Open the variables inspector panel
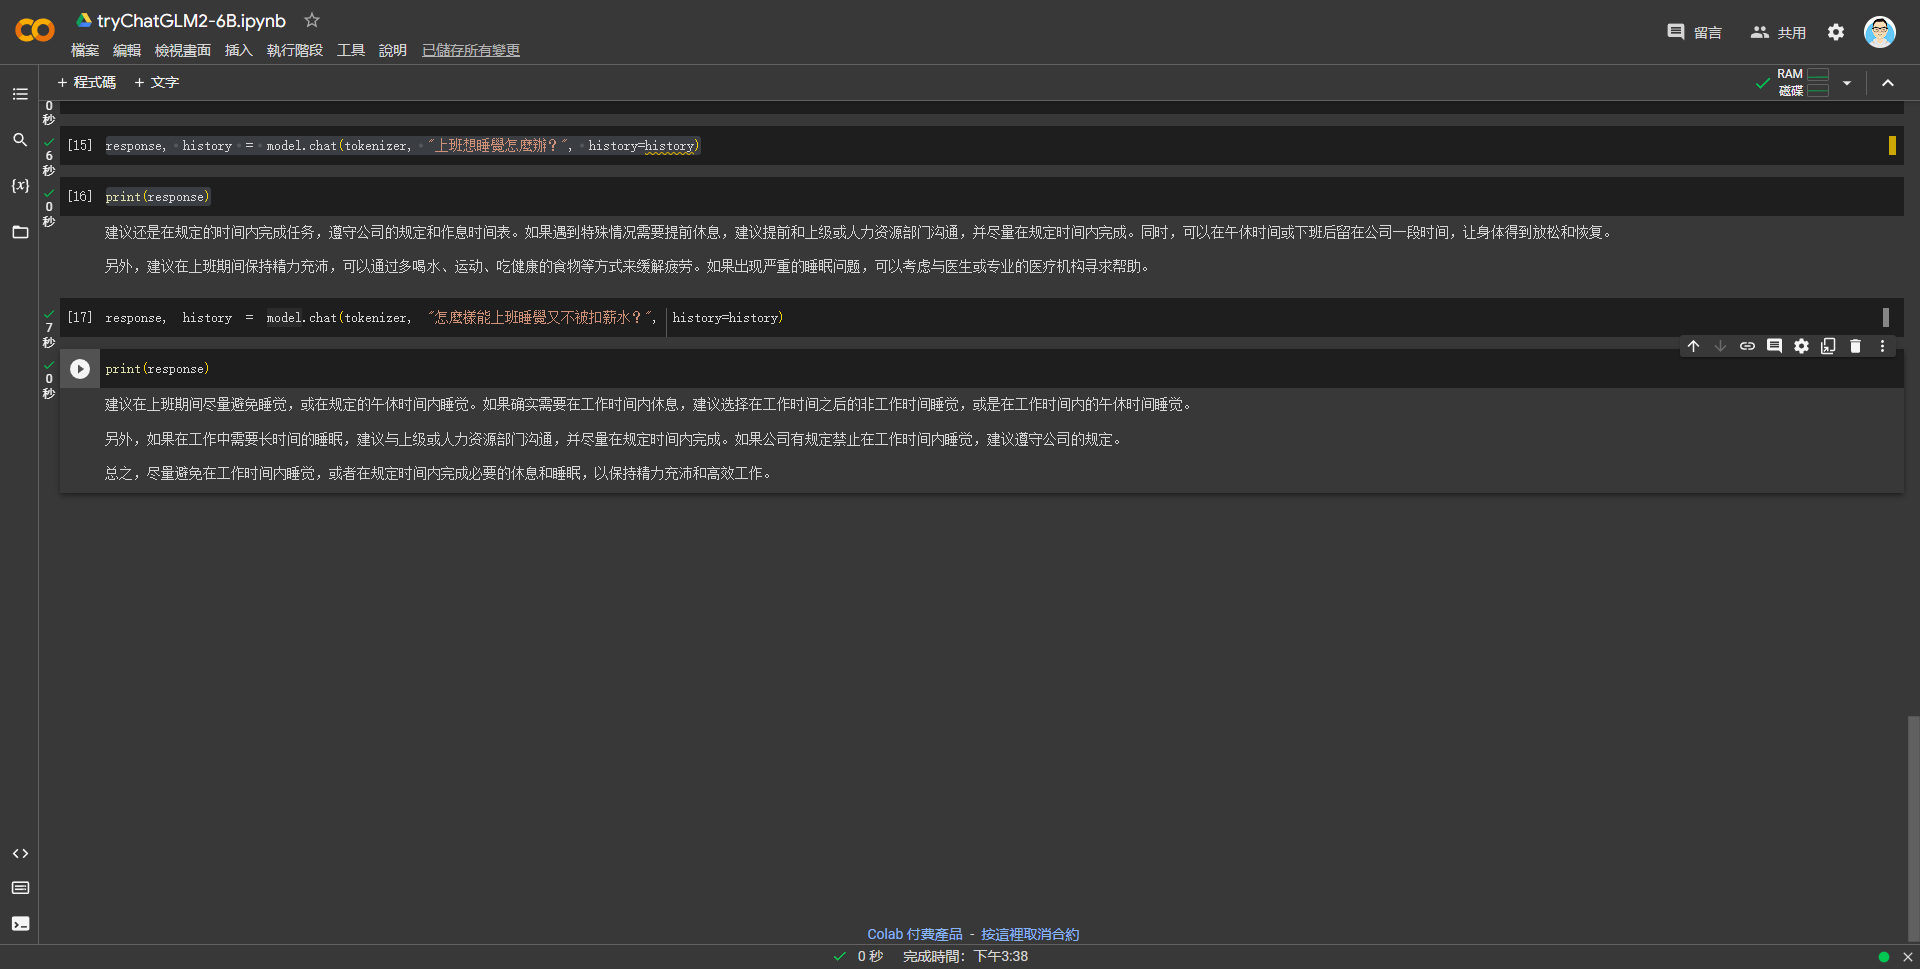 tap(20, 186)
